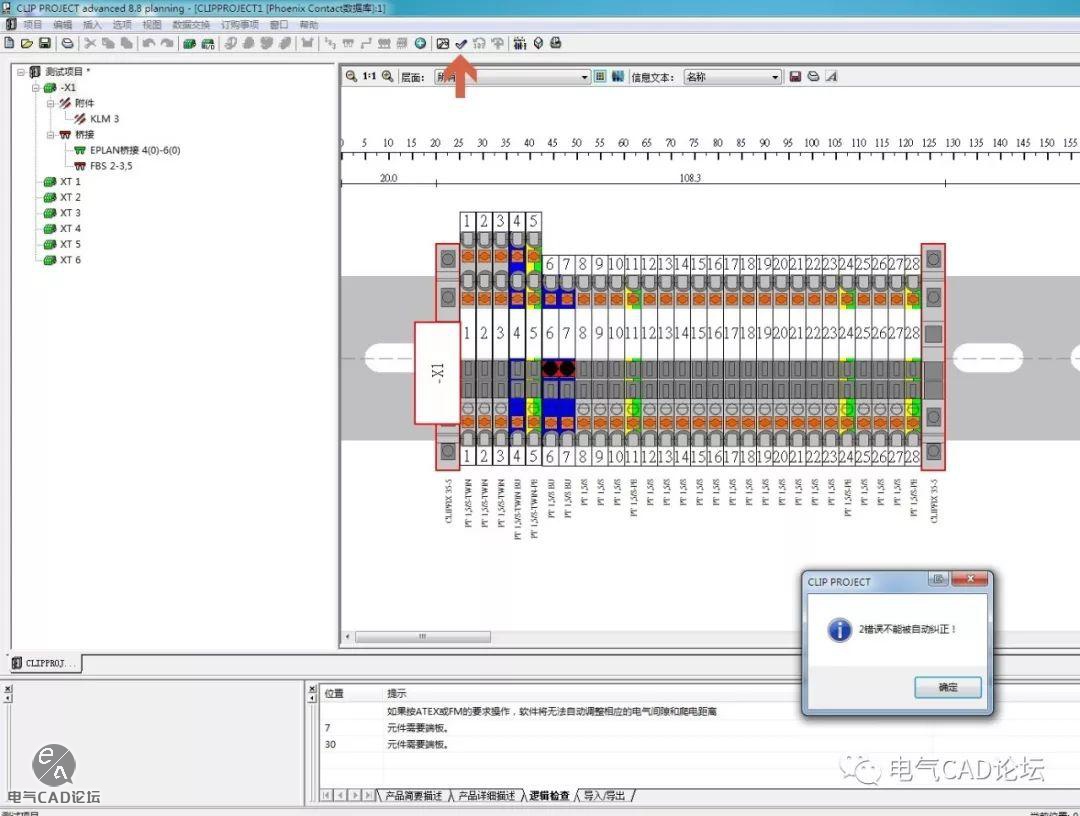Click the first green terminal strip toolbar icon
The image size is (1080, 816).
(189, 43)
